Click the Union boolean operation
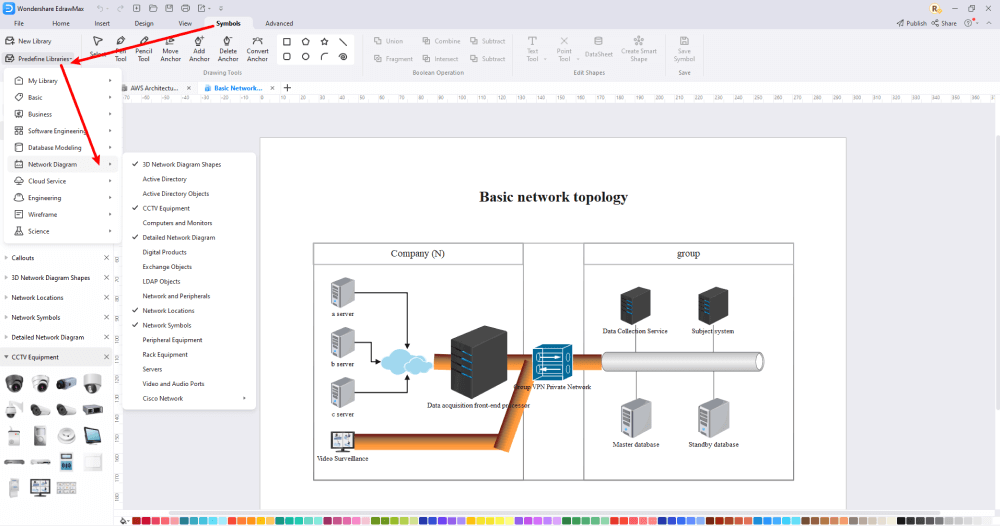Image resolution: width=1000 pixels, height=526 pixels. point(388,41)
